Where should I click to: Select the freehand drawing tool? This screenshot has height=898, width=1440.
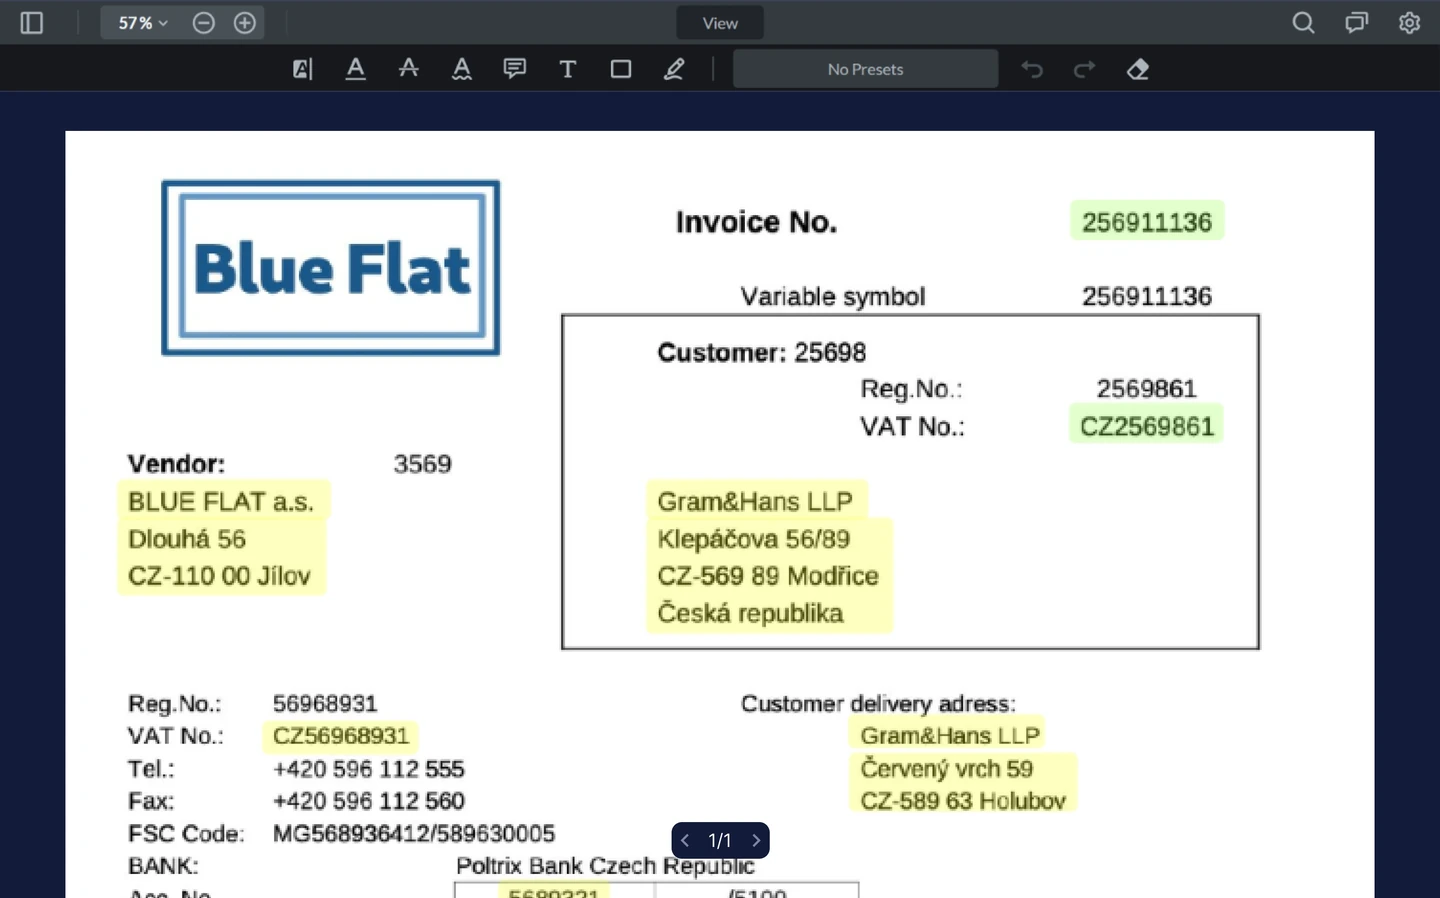tap(674, 69)
